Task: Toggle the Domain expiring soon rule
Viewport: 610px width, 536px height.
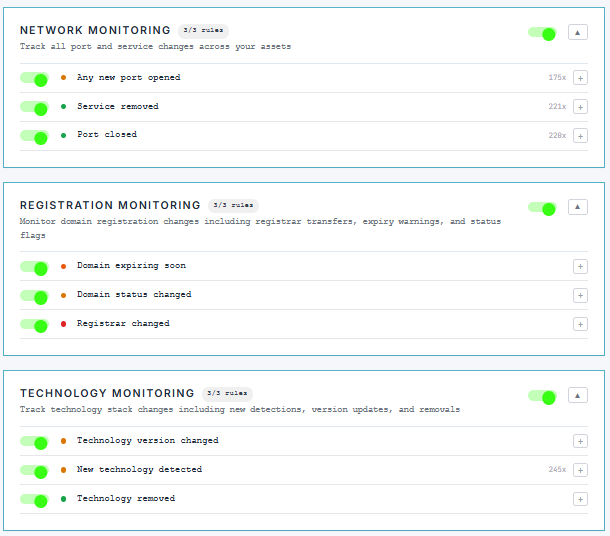Action: [34, 267]
